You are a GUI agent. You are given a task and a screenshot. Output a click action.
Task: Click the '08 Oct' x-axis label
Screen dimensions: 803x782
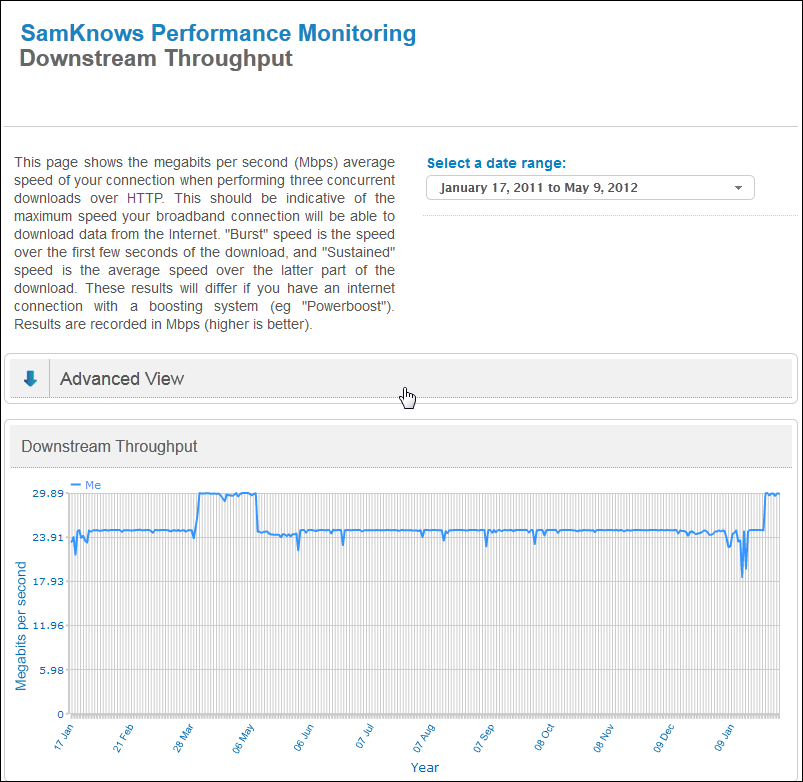[x=544, y=737]
